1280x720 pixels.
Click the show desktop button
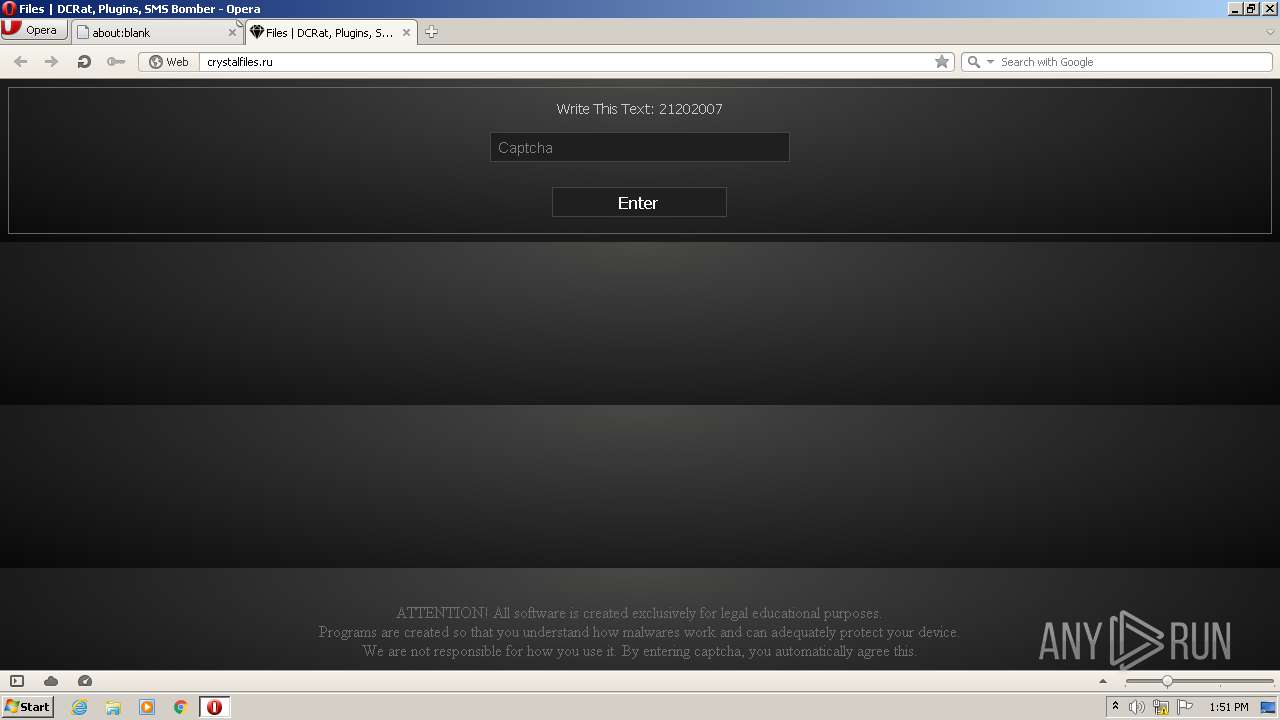pyautogui.click(x=1269, y=707)
